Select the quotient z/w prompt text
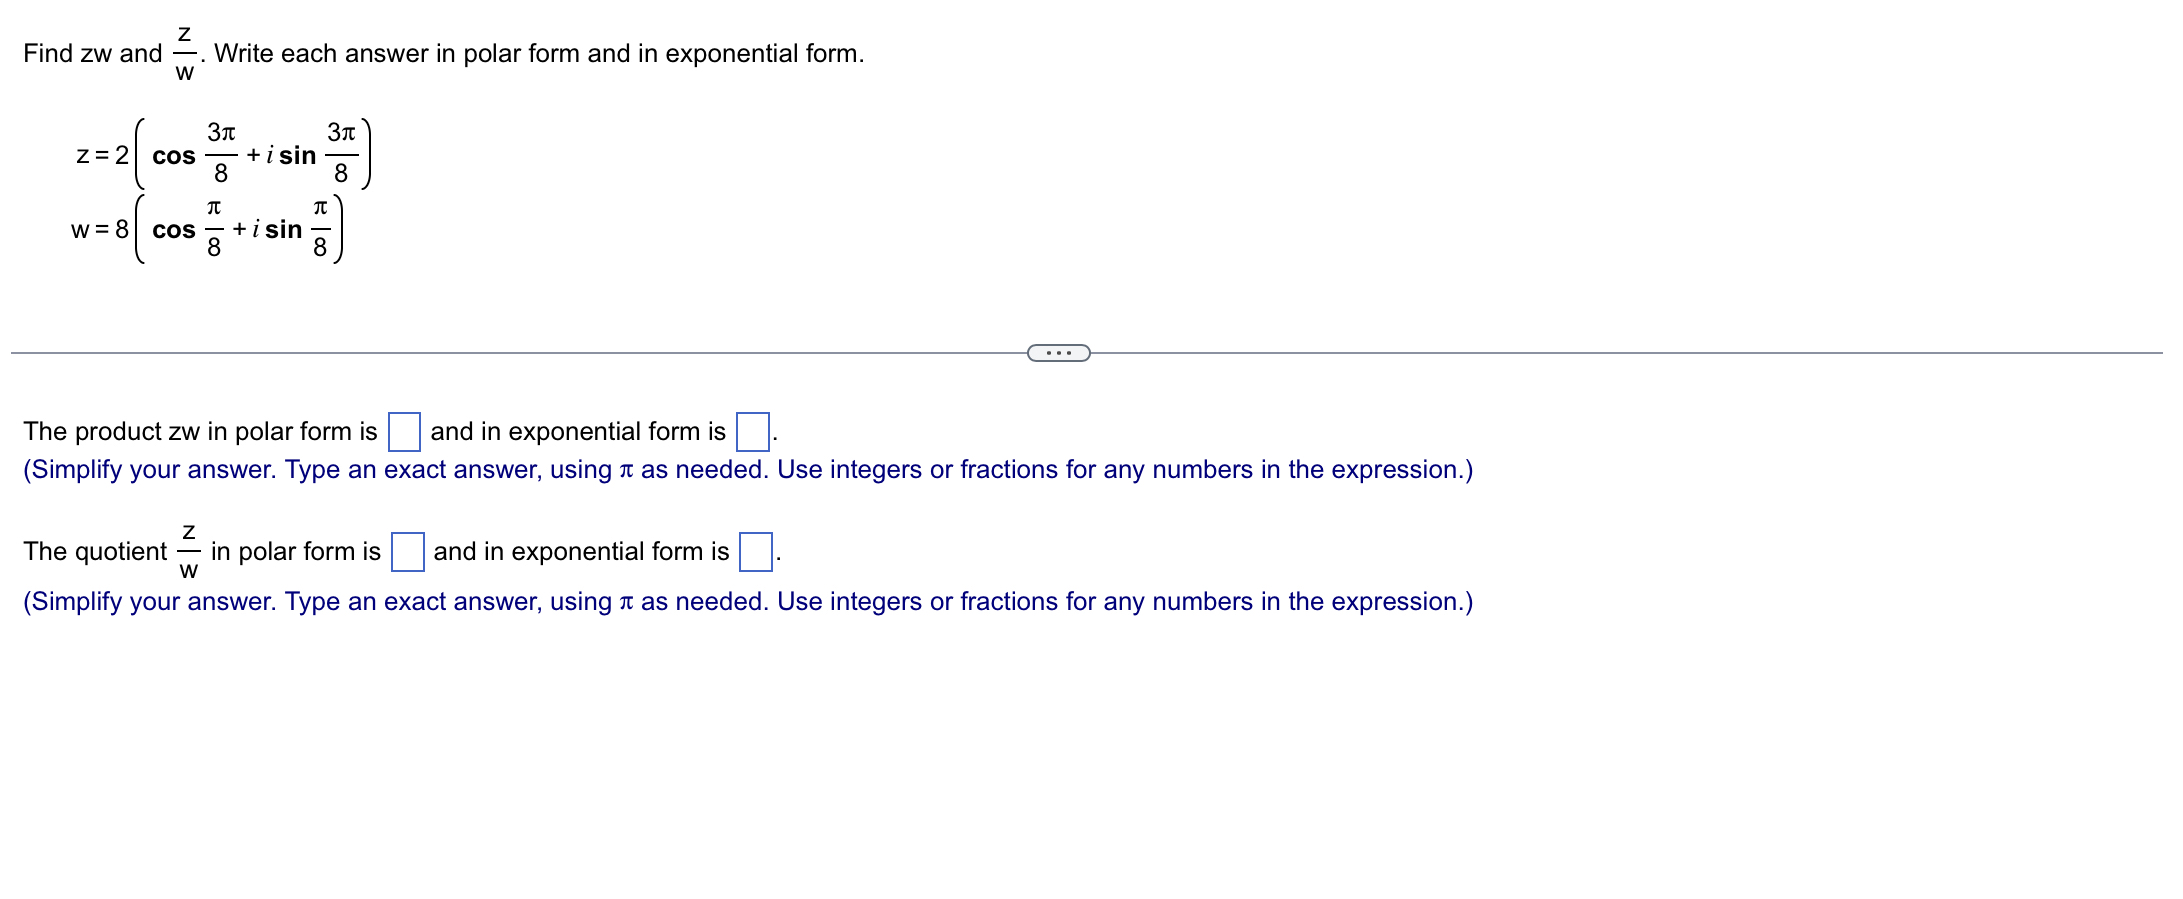 (200, 551)
